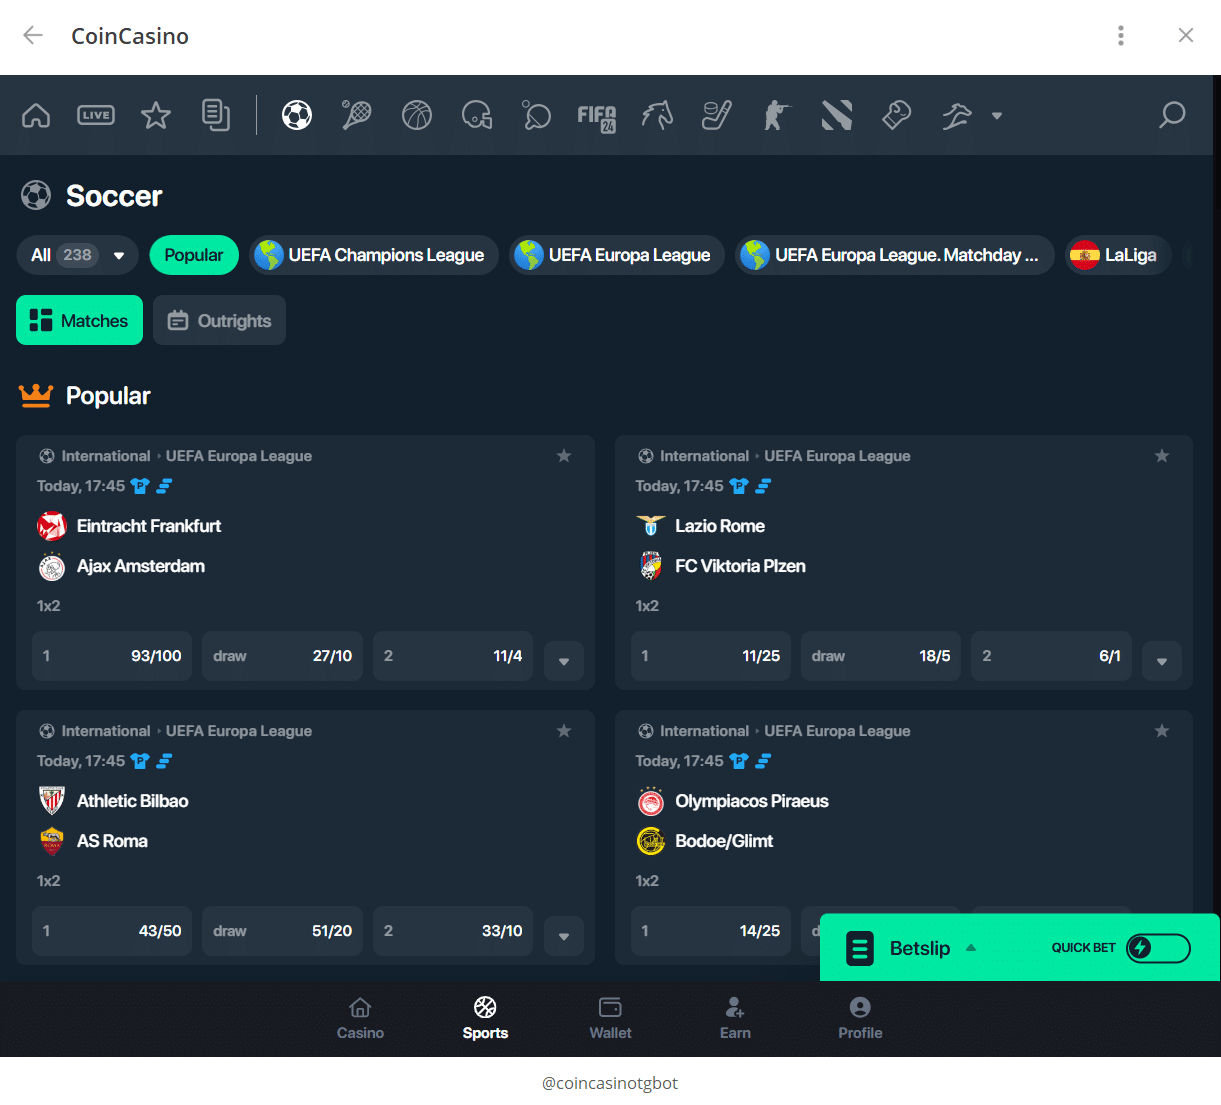Favorite the Olympiacos Piraeus vs Bodoe/Glimt match
Image resolution: width=1221 pixels, height=1105 pixels.
point(1162,731)
